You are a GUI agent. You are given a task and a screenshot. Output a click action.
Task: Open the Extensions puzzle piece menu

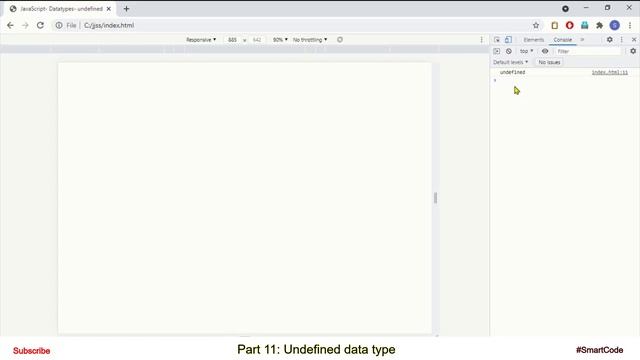tap(599, 25)
